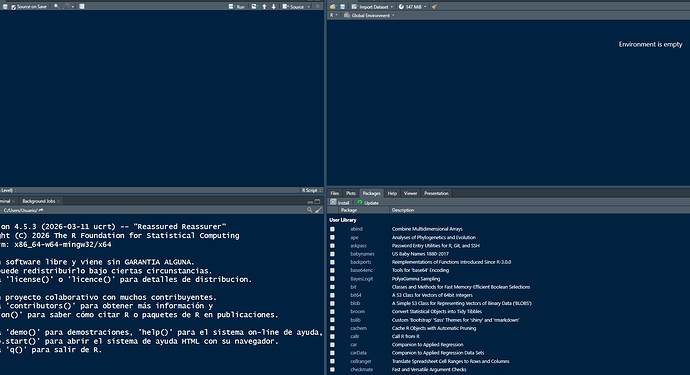Click the 'Companion to Applied Regression Data Sets' text
The width and height of the screenshot is (690, 375).
(x=438, y=353)
